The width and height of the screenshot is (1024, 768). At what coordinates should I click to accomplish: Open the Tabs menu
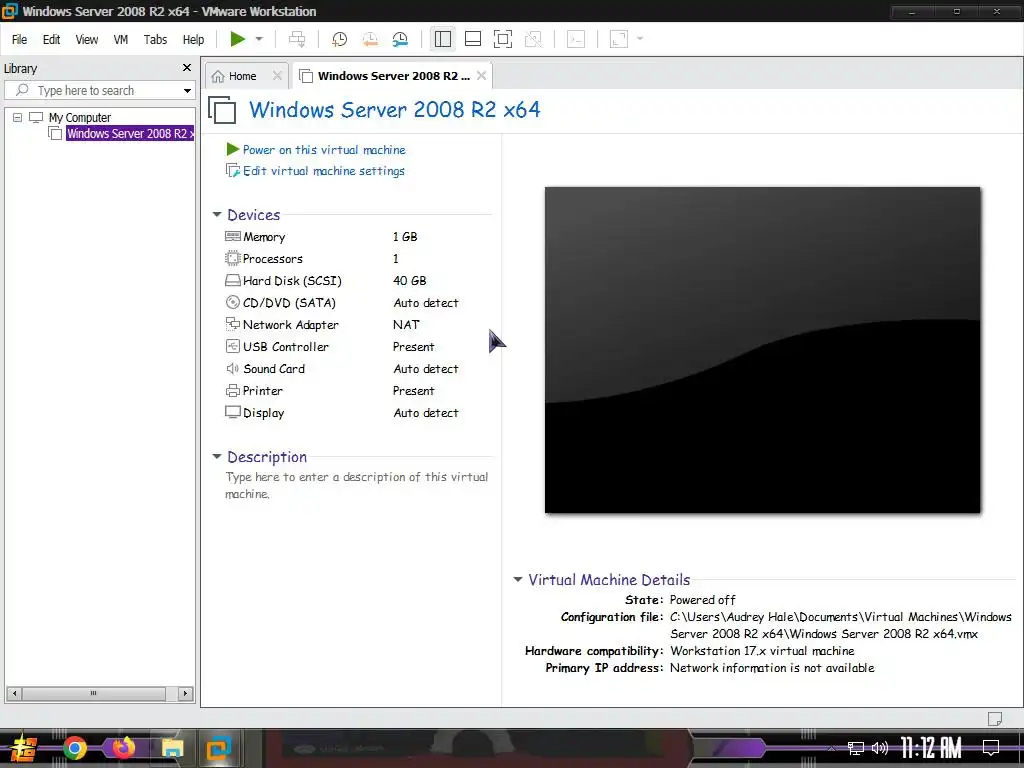click(x=155, y=40)
